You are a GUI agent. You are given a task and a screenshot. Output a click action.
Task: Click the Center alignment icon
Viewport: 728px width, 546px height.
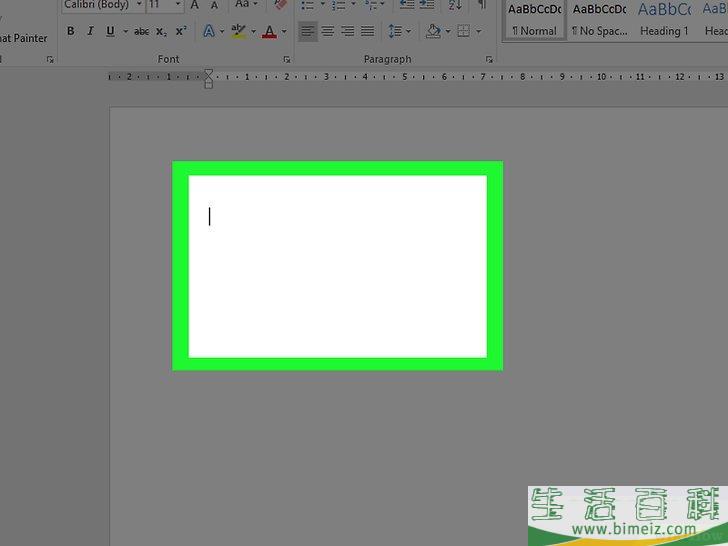click(x=327, y=32)
